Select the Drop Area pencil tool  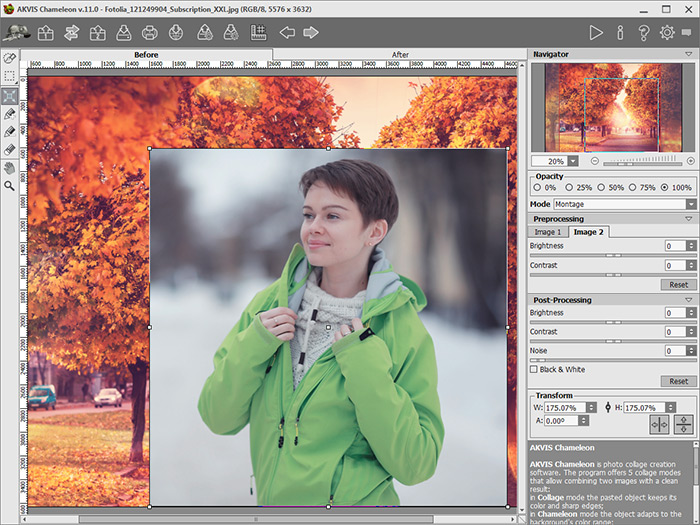point(9,132)
